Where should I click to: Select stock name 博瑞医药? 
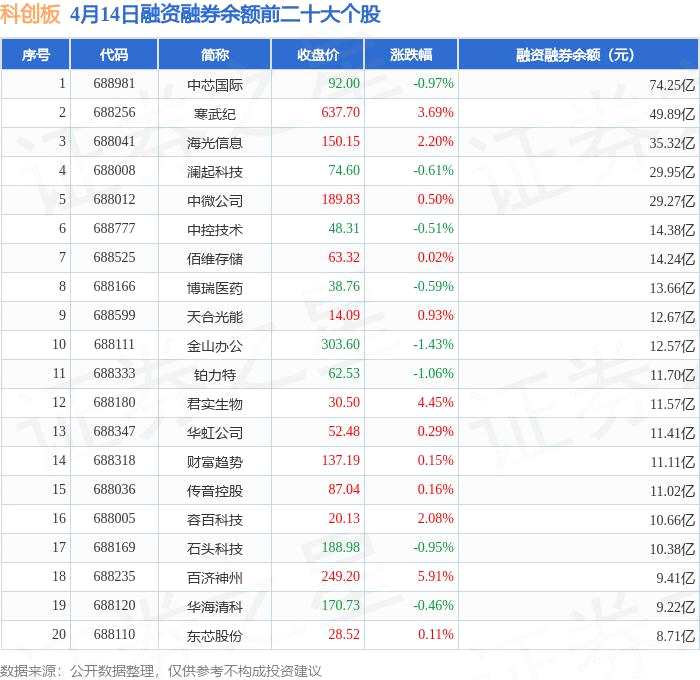click(215, 288)
